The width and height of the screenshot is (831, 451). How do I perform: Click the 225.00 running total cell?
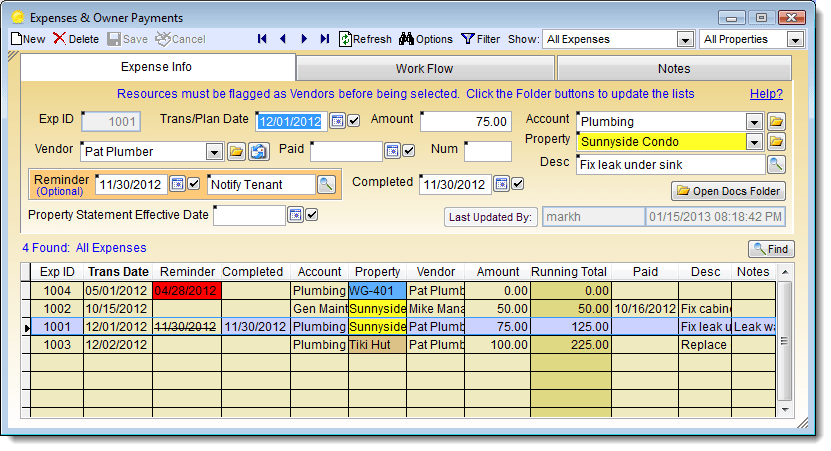571,345
